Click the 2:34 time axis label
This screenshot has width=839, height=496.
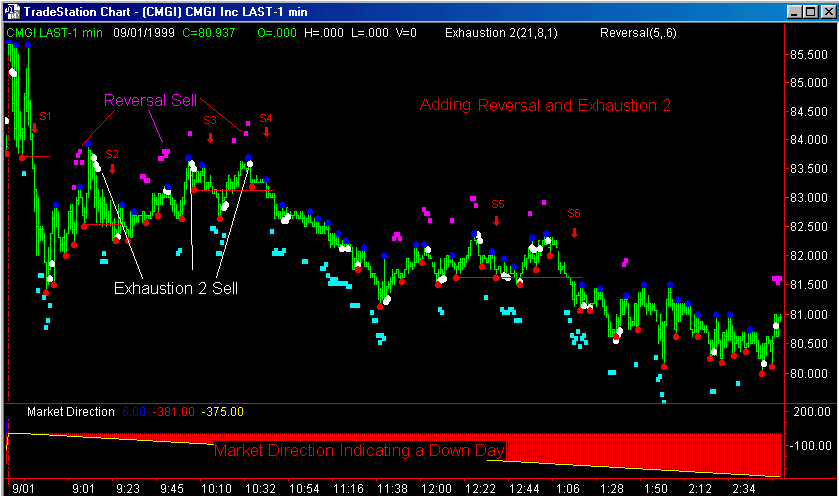point(744,489)
